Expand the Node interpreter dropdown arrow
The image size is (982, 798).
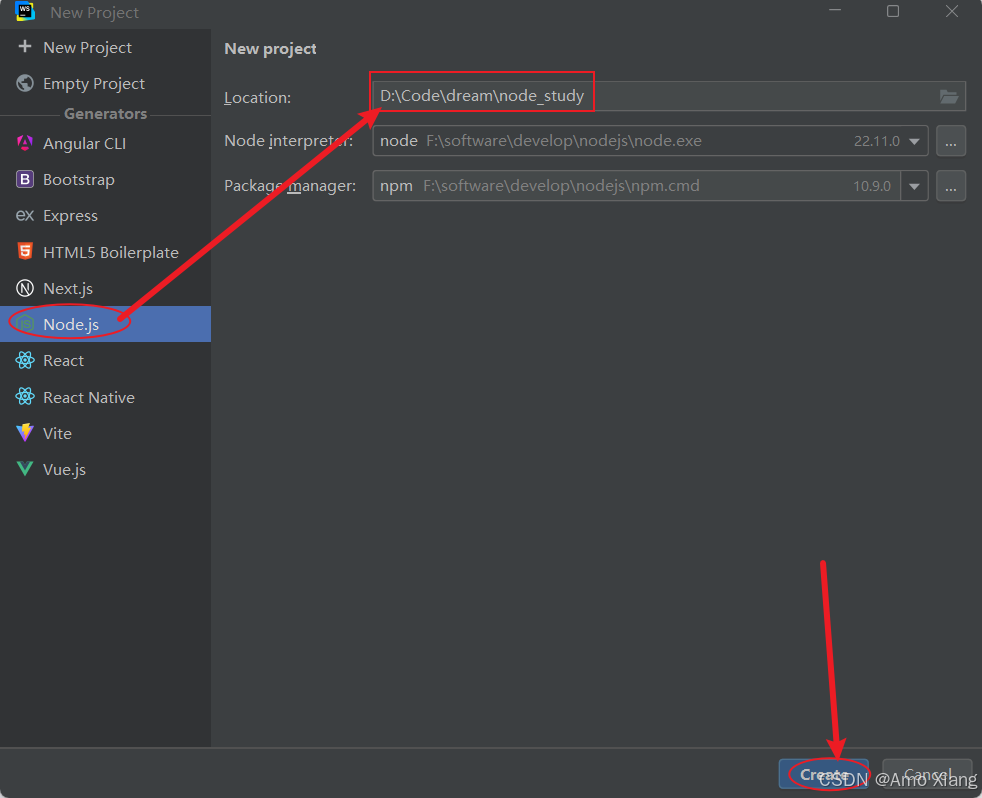(x=914, y=142)
